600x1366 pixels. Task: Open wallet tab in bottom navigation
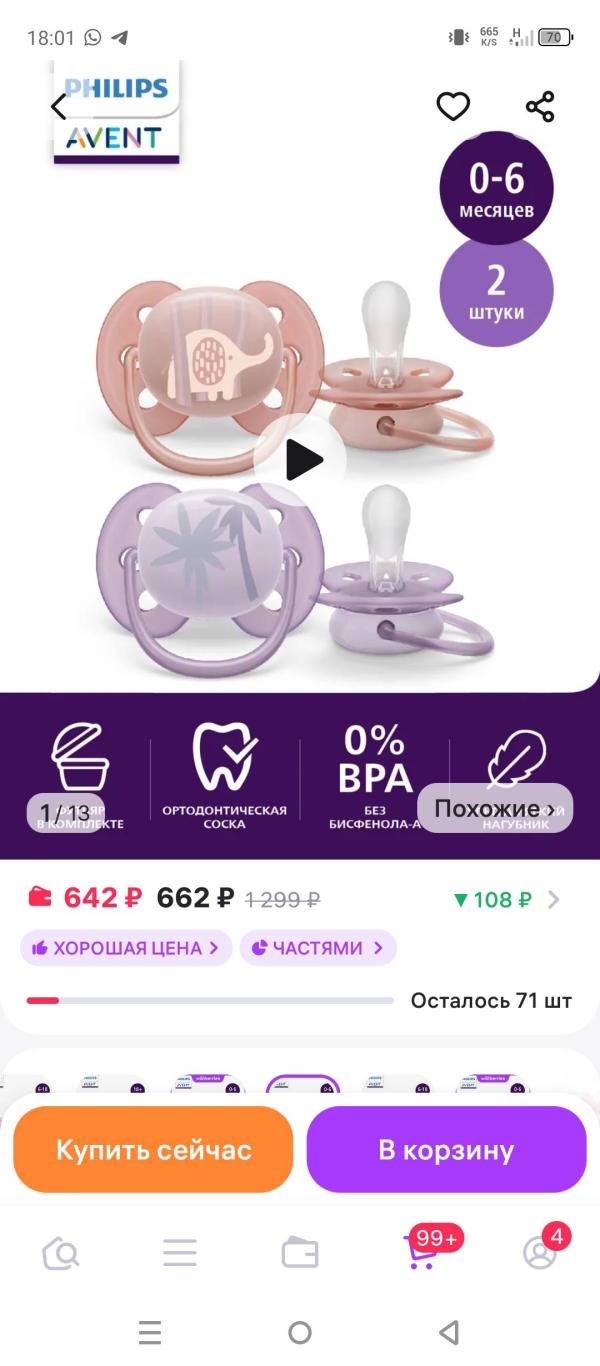(x=300, y=1253)
